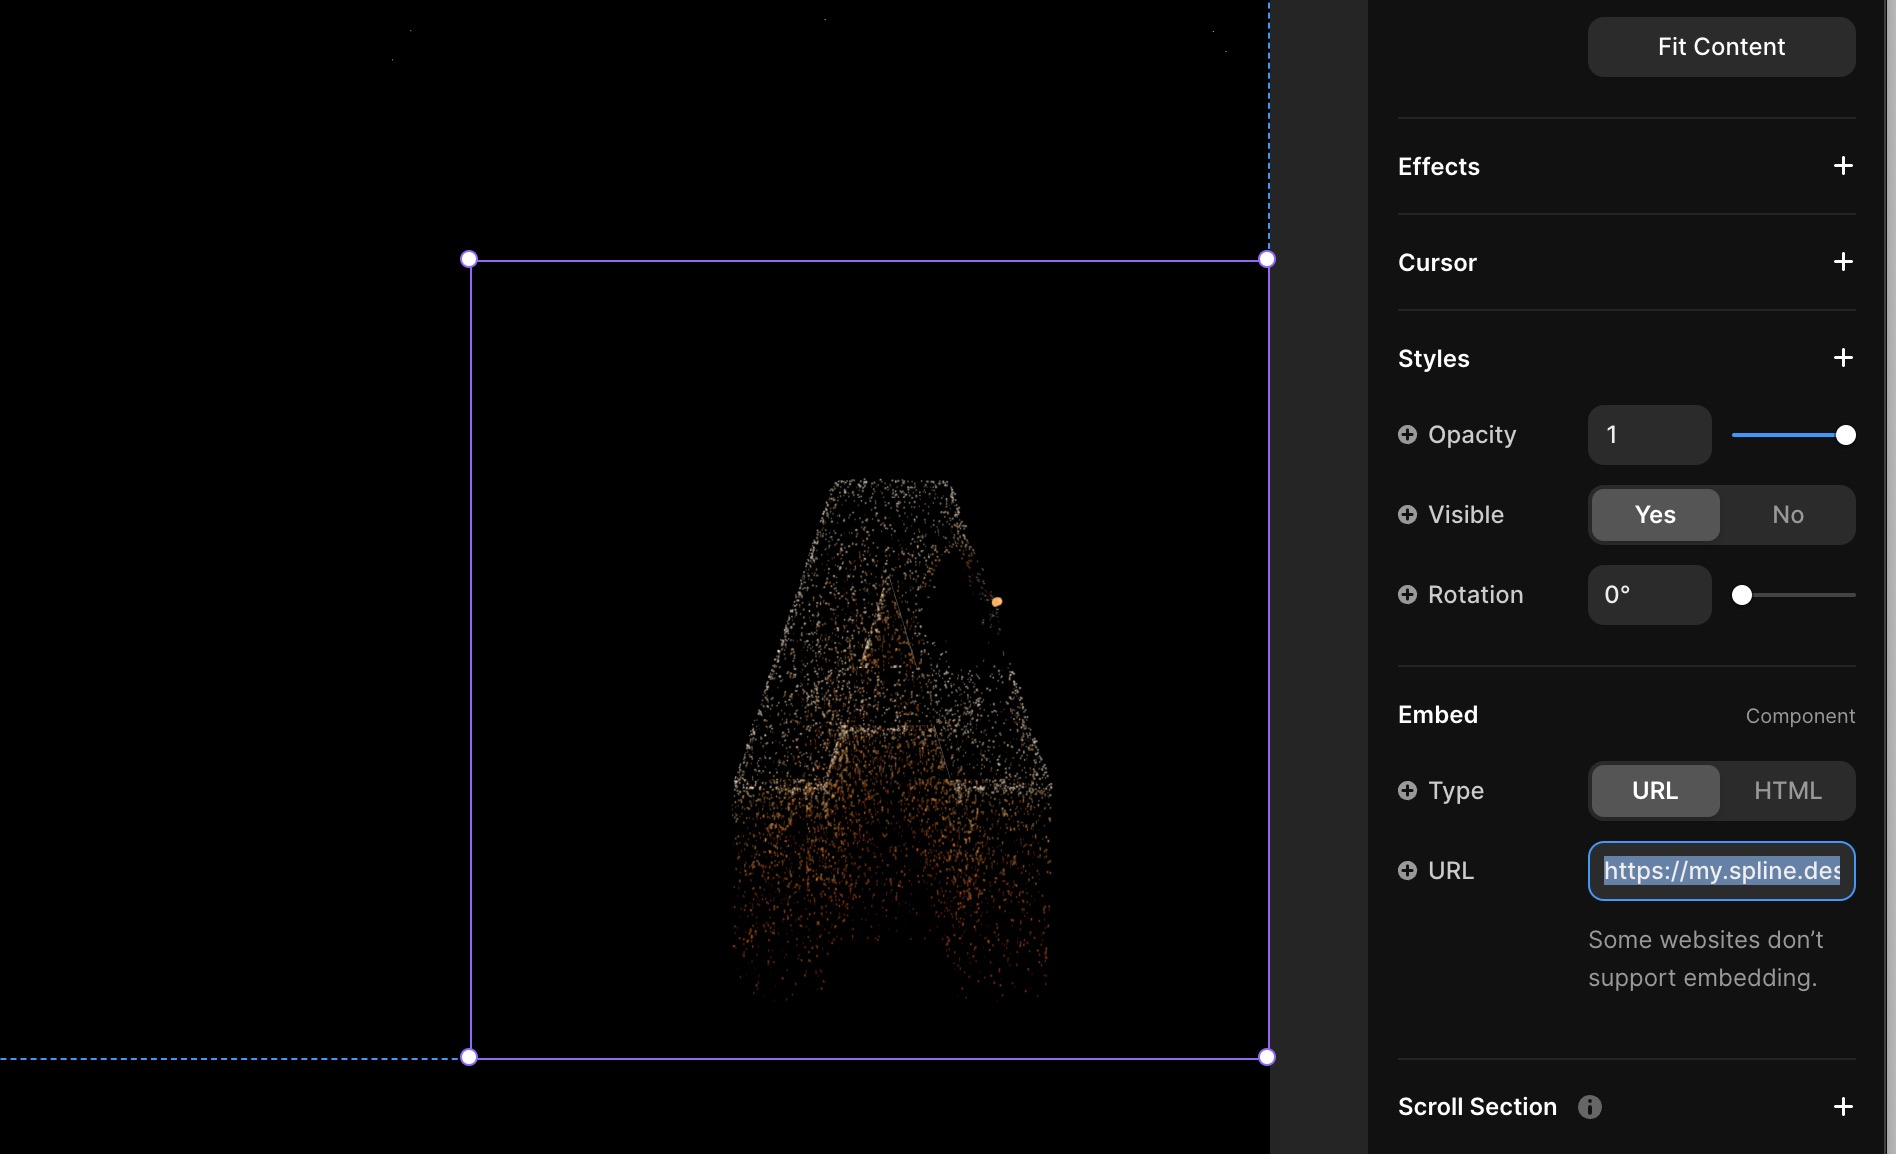Select the spline URL input field
Screen dimensions: 1896x1154
tap(1720, 871)
